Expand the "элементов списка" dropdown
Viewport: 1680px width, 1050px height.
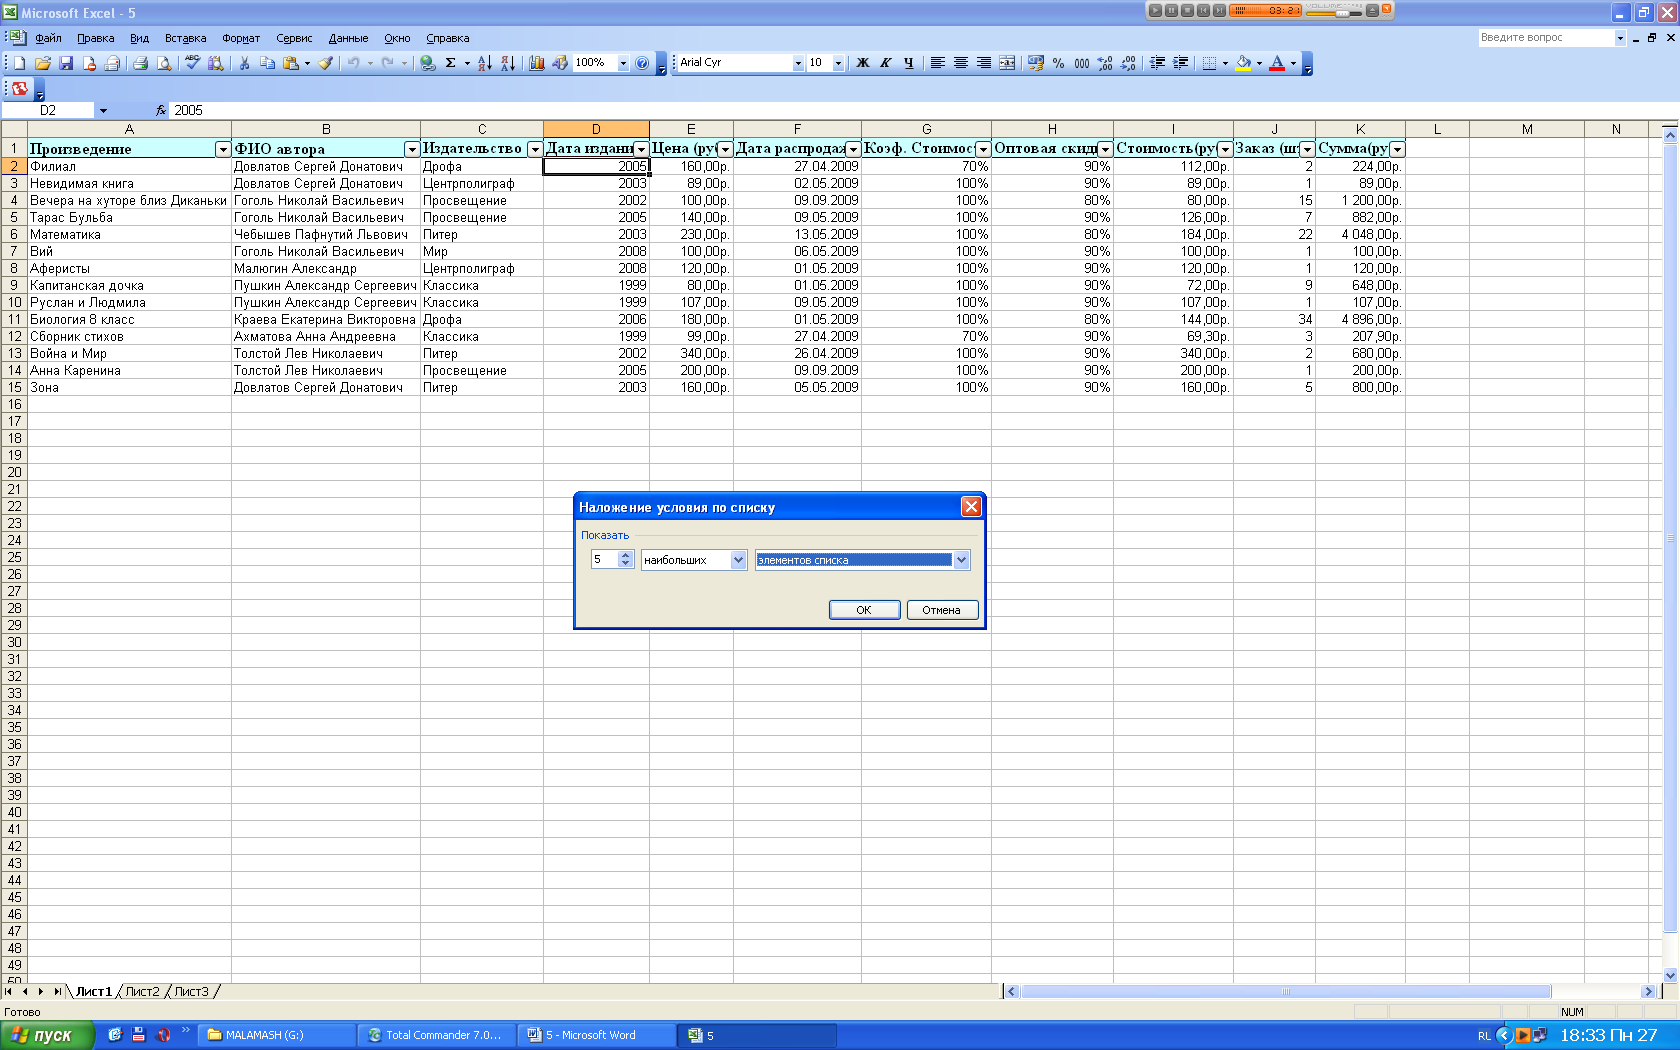coord(961,560)
